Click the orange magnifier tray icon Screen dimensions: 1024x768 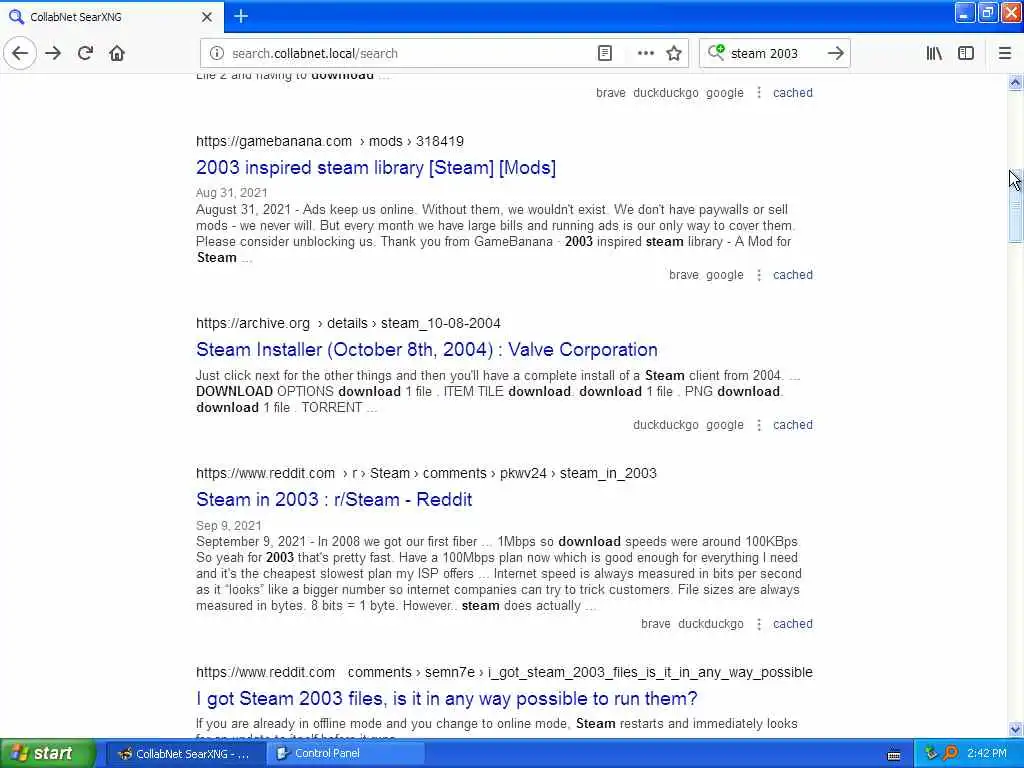(x=950, y=754)
